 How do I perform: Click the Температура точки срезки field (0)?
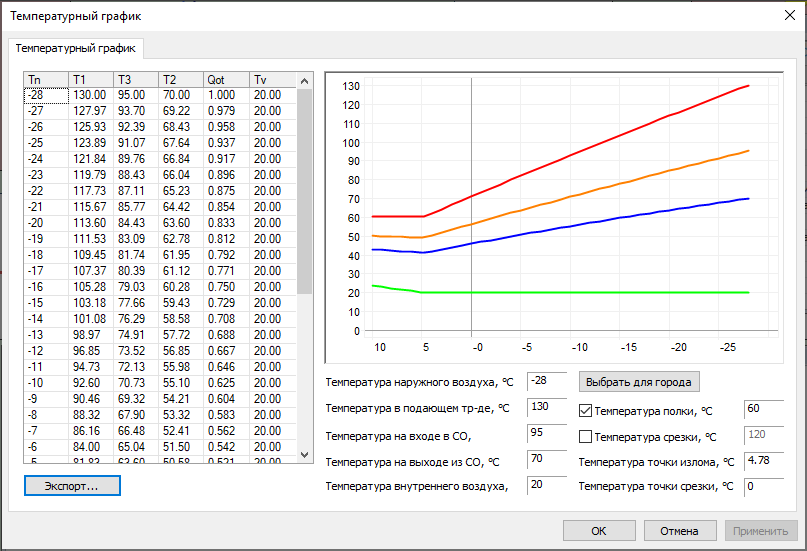tap(763, 486)
